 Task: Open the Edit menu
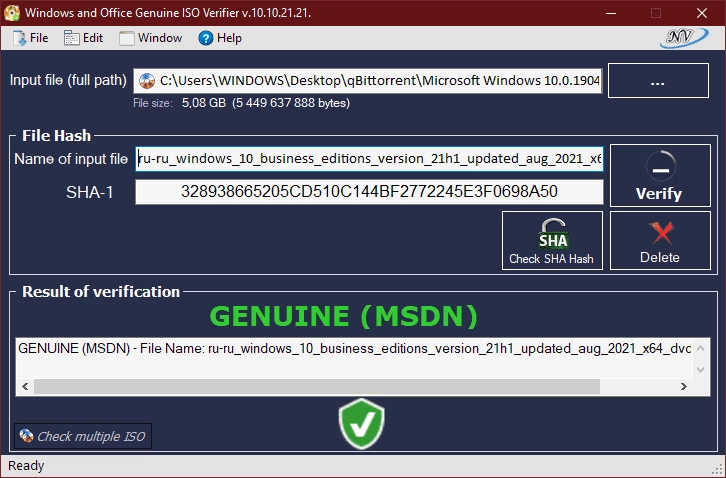click(83, 38)
